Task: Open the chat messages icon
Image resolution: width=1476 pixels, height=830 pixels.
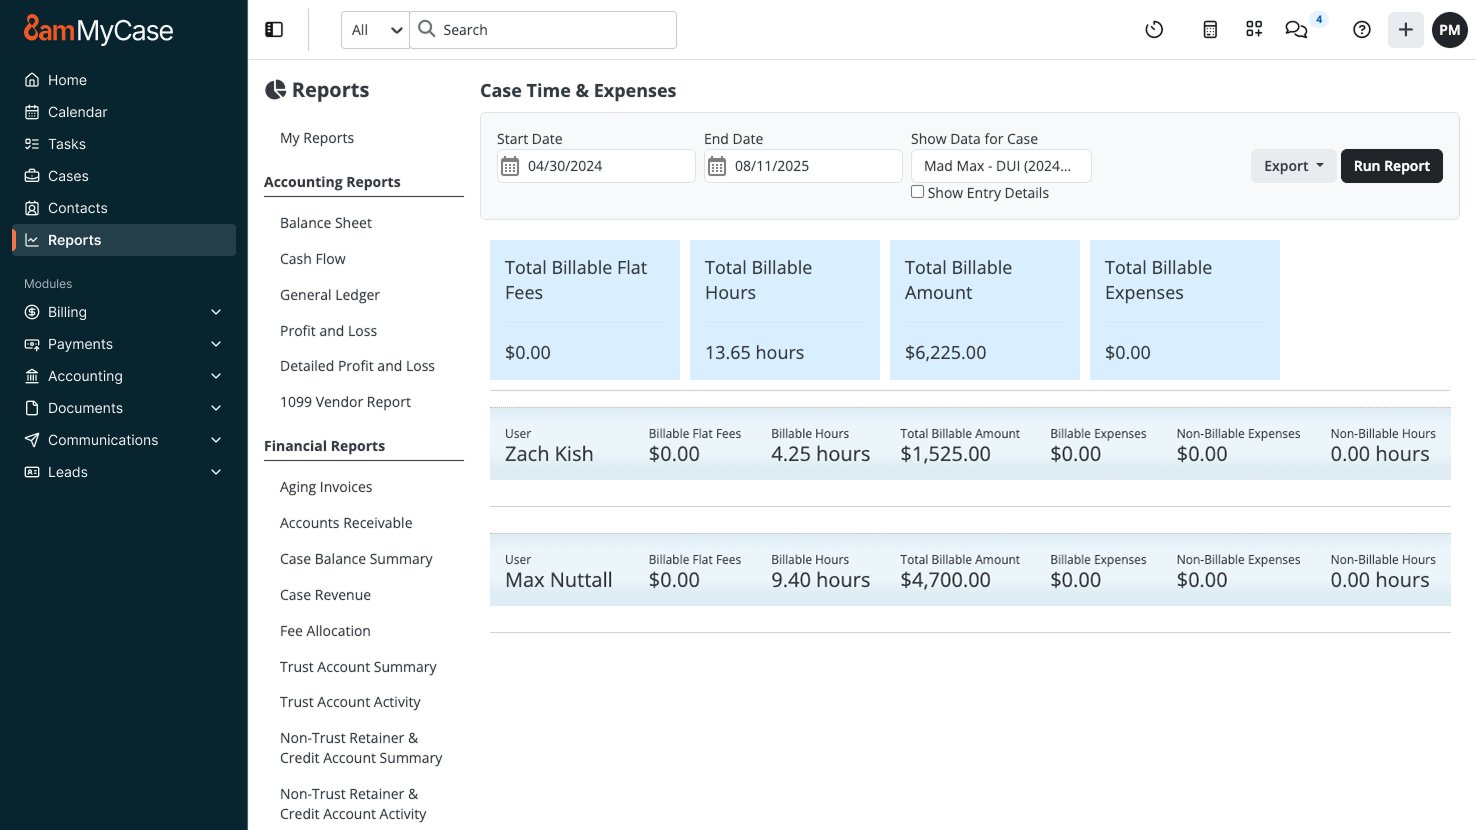Action: click(x=1296, y=30)
